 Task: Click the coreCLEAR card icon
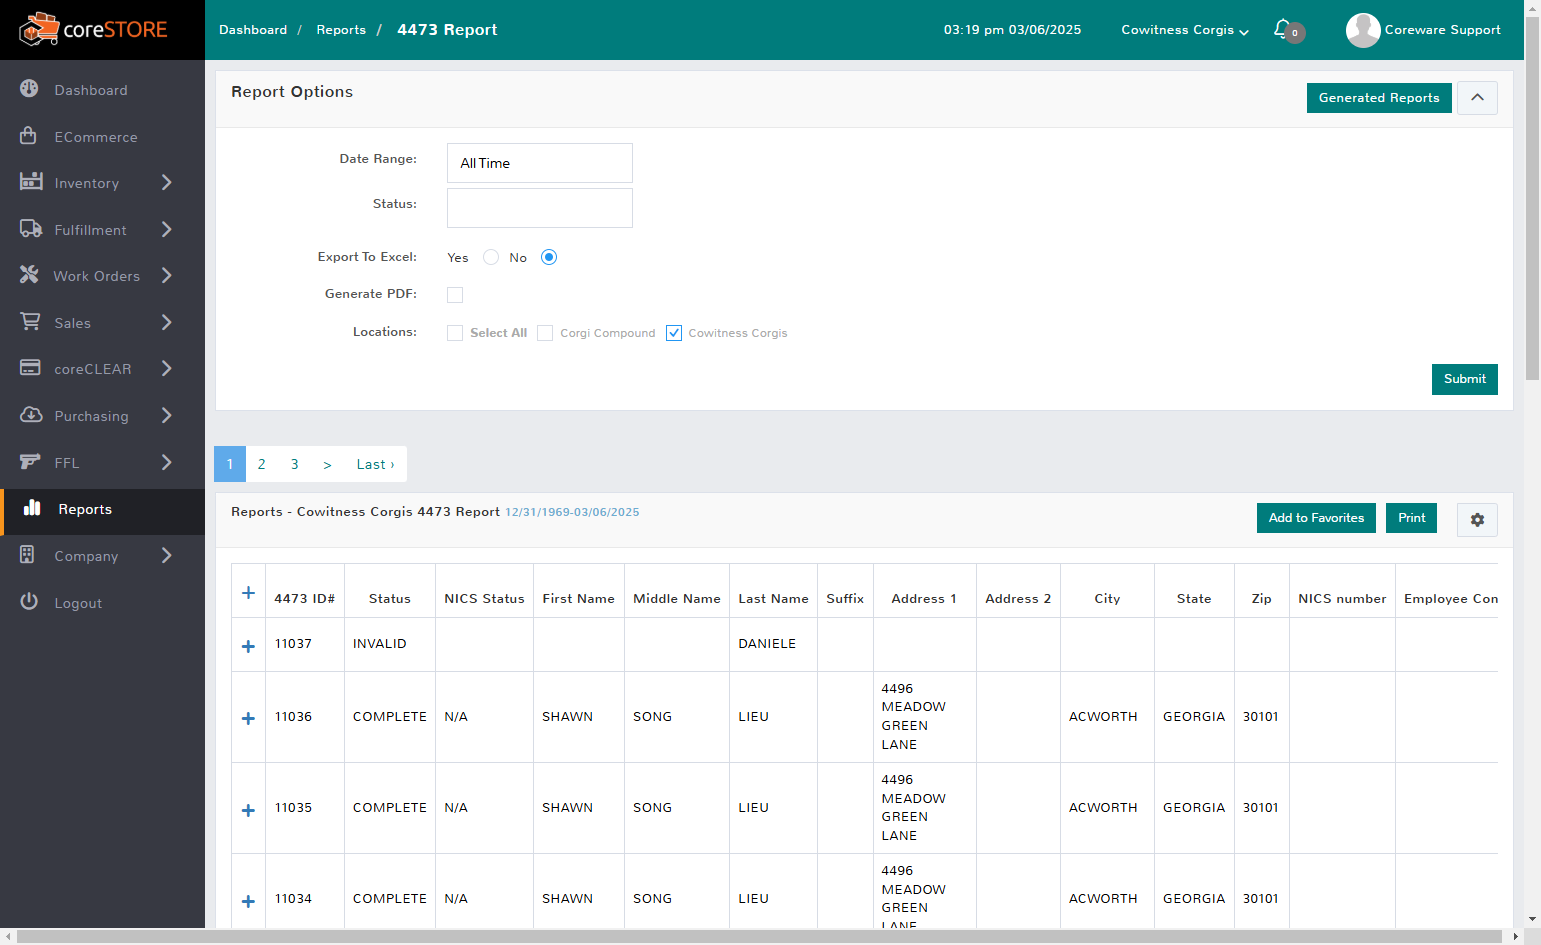point(31,368)
